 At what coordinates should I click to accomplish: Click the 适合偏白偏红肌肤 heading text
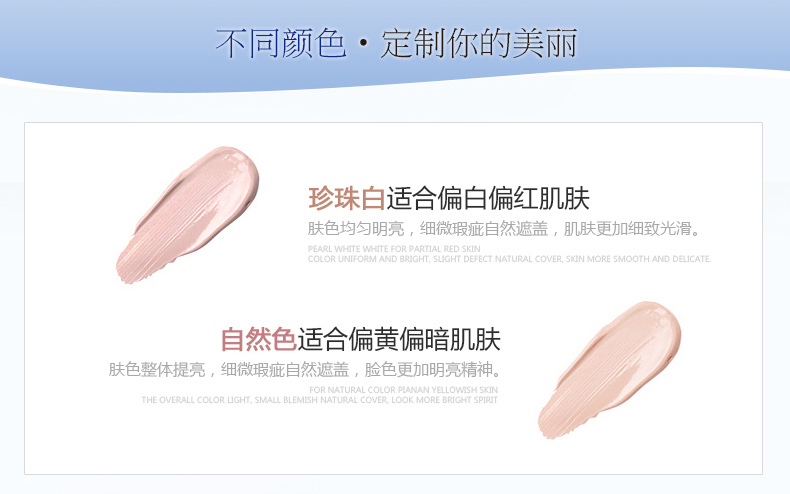488,198
